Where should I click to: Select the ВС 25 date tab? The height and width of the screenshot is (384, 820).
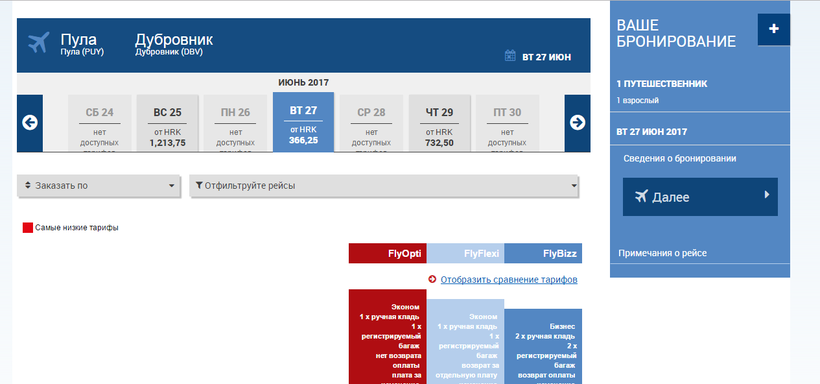point(167,123)
